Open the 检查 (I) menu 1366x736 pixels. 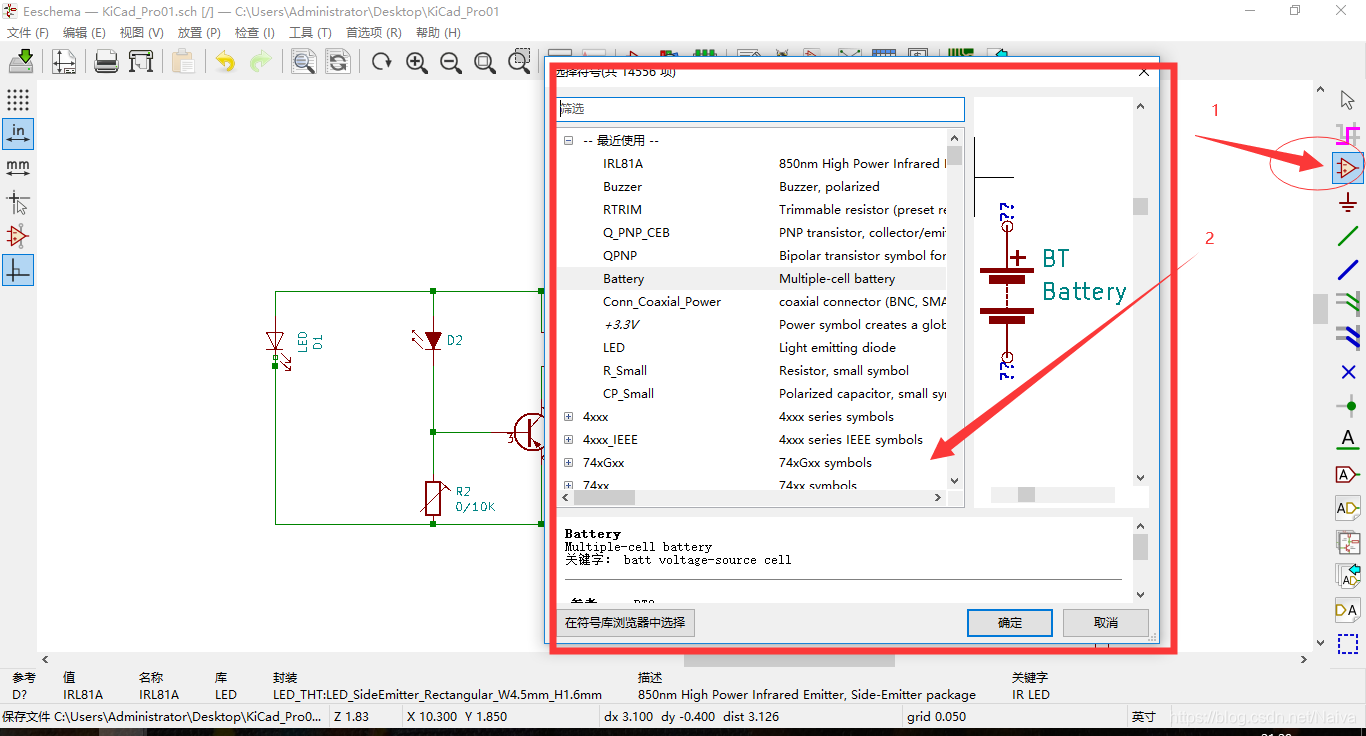tap(254, 33)
